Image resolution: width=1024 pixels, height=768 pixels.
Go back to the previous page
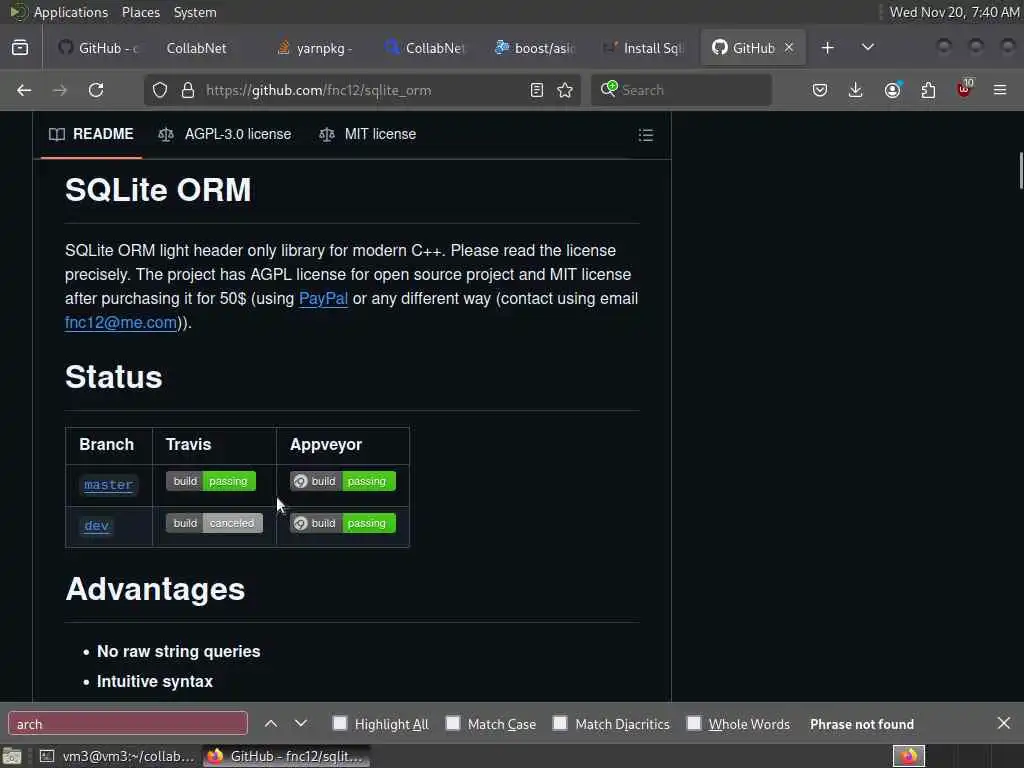coord(24,90)
